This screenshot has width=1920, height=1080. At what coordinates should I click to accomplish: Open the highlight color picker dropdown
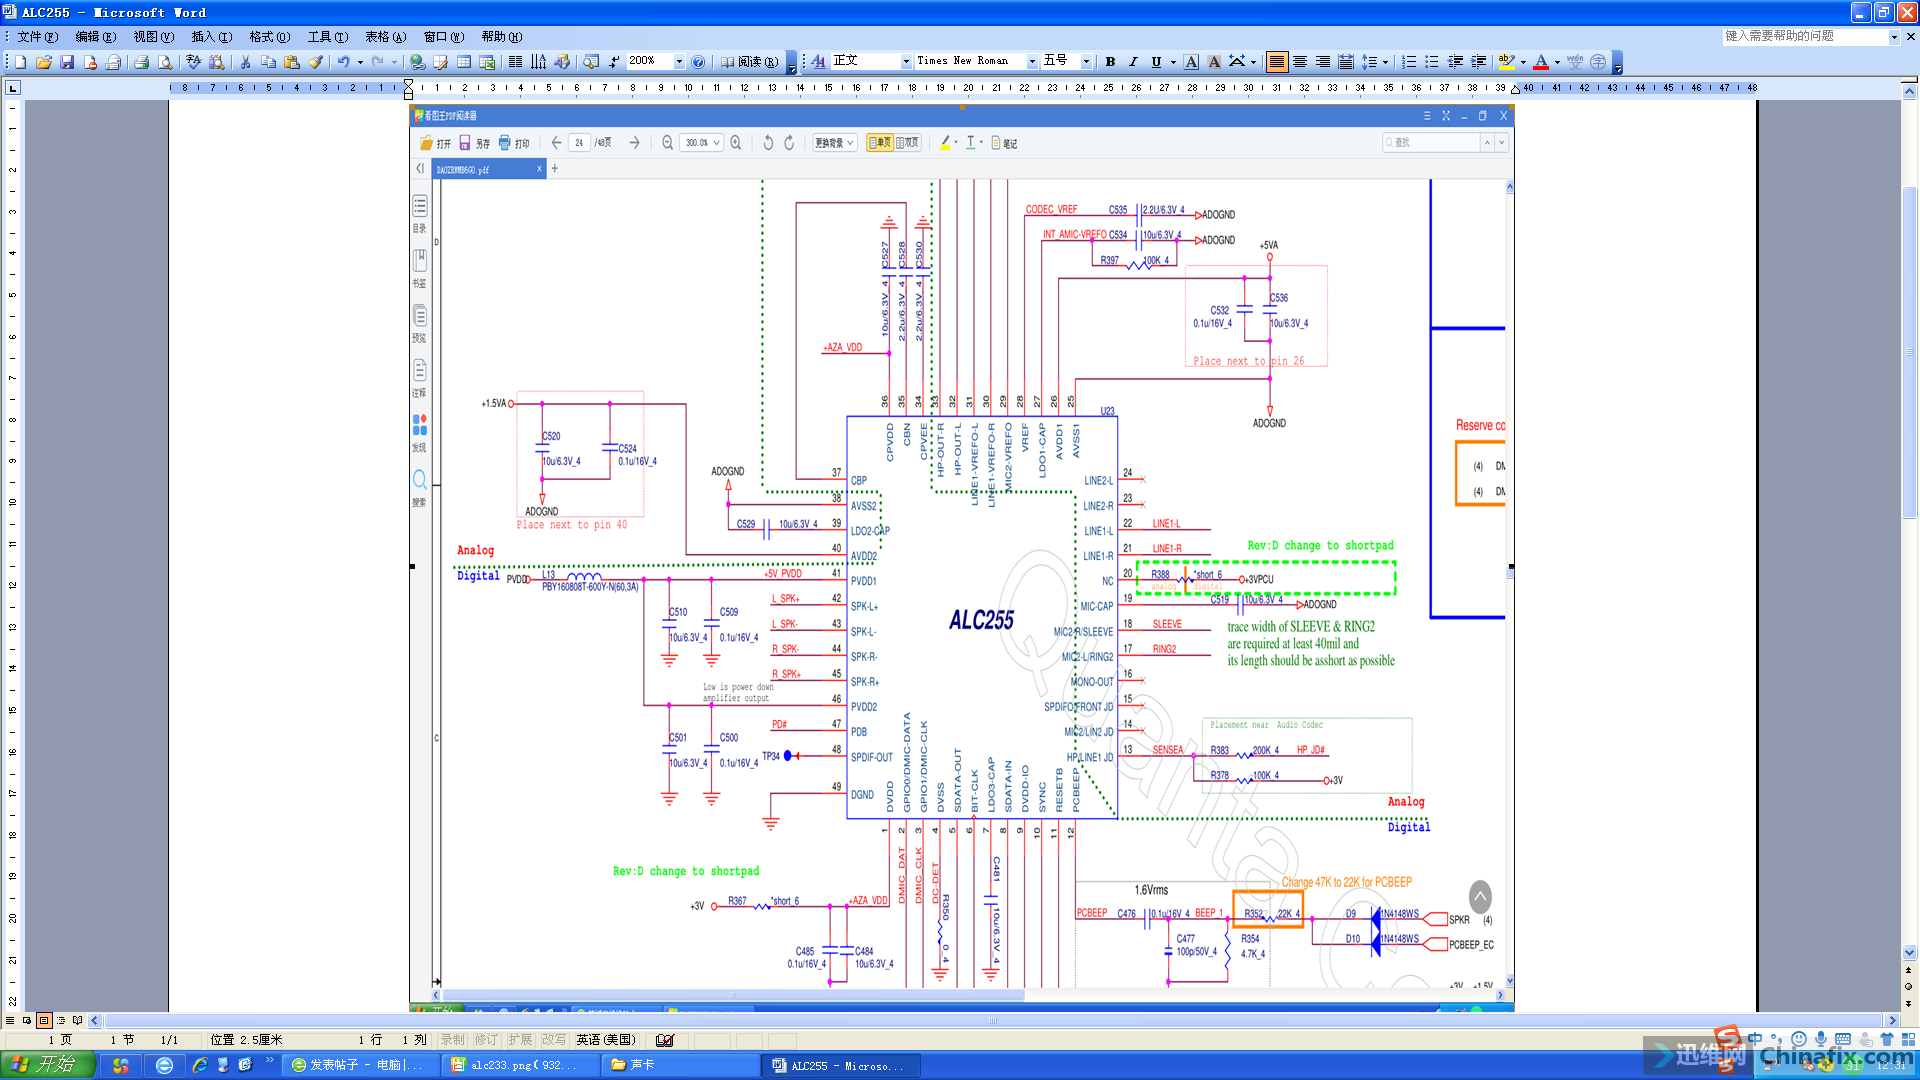(1523, 62)
